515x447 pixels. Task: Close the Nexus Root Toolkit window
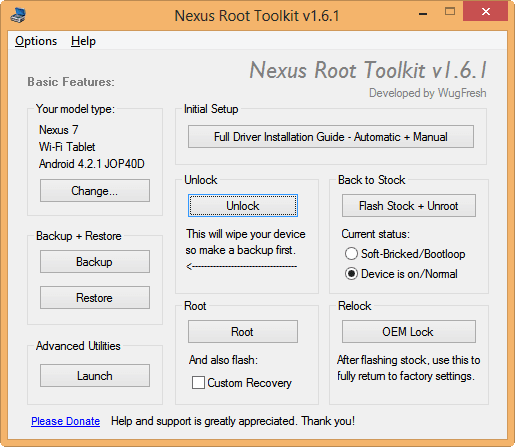point(486,12)
